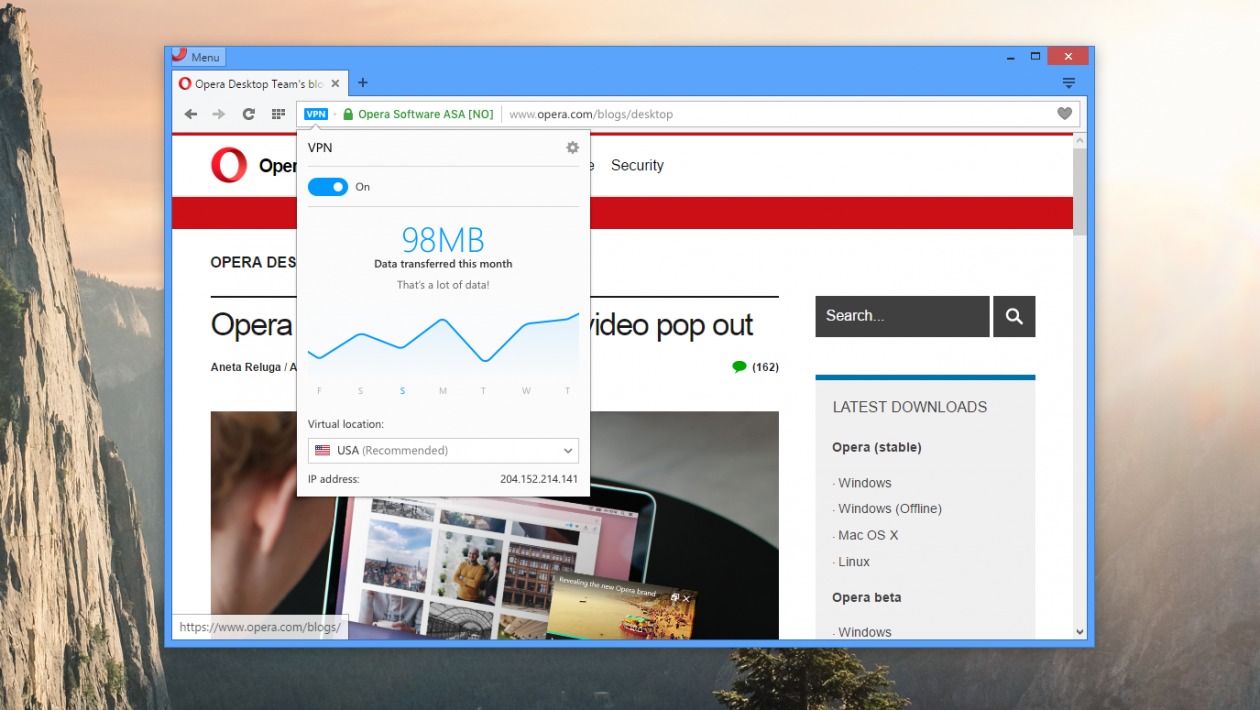Viewport: 1260px width, 710px height.
Task: Click the VPN data usage graph
Action: point(443,343)
